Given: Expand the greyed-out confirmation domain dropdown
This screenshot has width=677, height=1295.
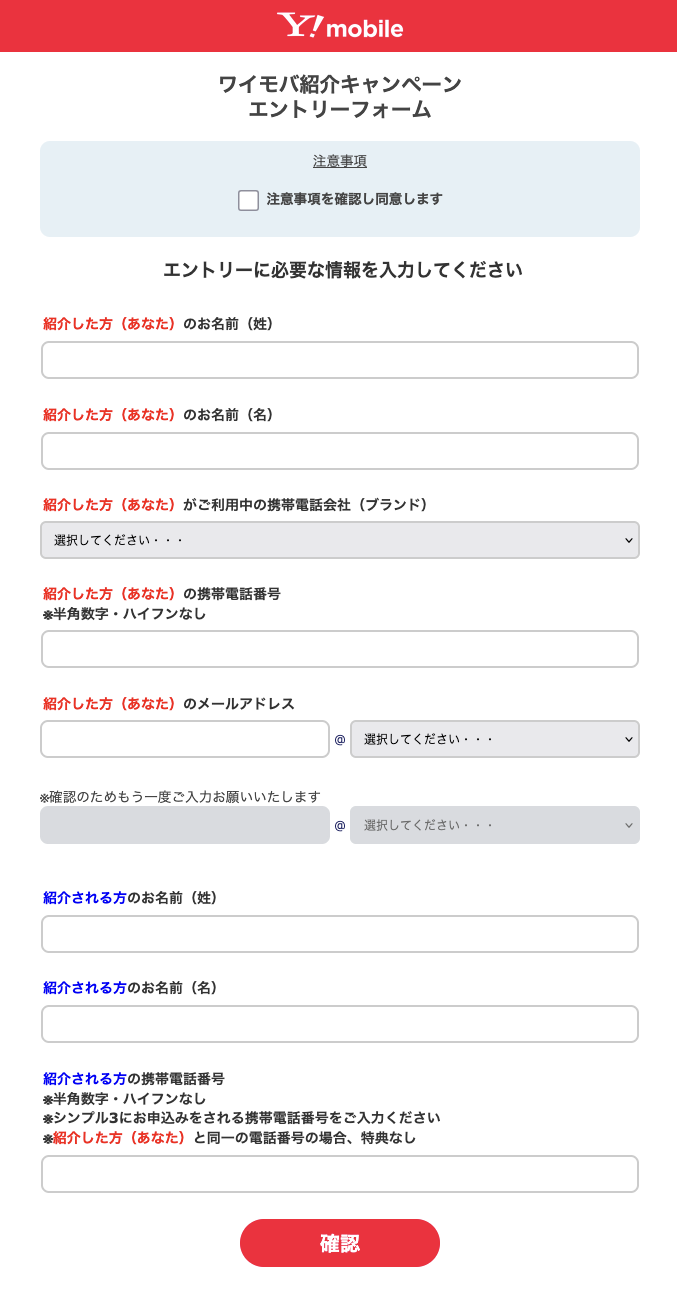Looking at the screenshot, I should click(x=495, y=825).
